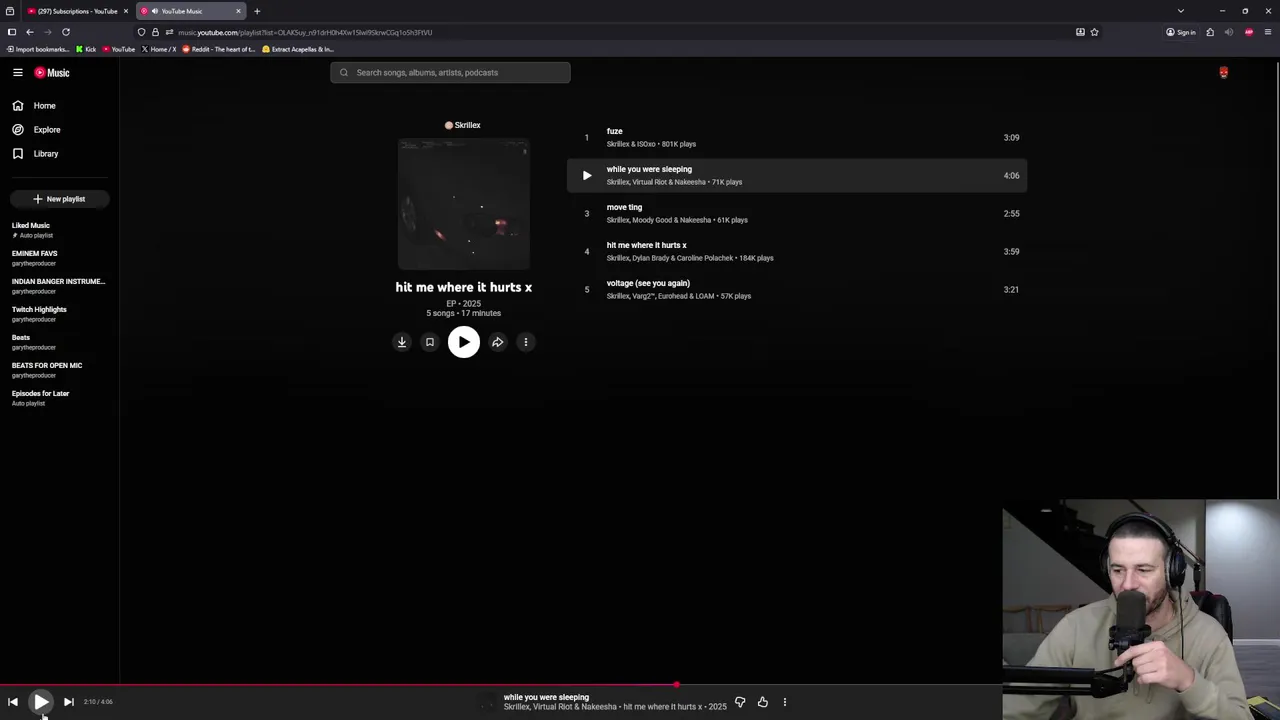Focus the search songs, albums, artists field
The image size is (1280, 720).
pyautogui.click(x=451, y=72)
